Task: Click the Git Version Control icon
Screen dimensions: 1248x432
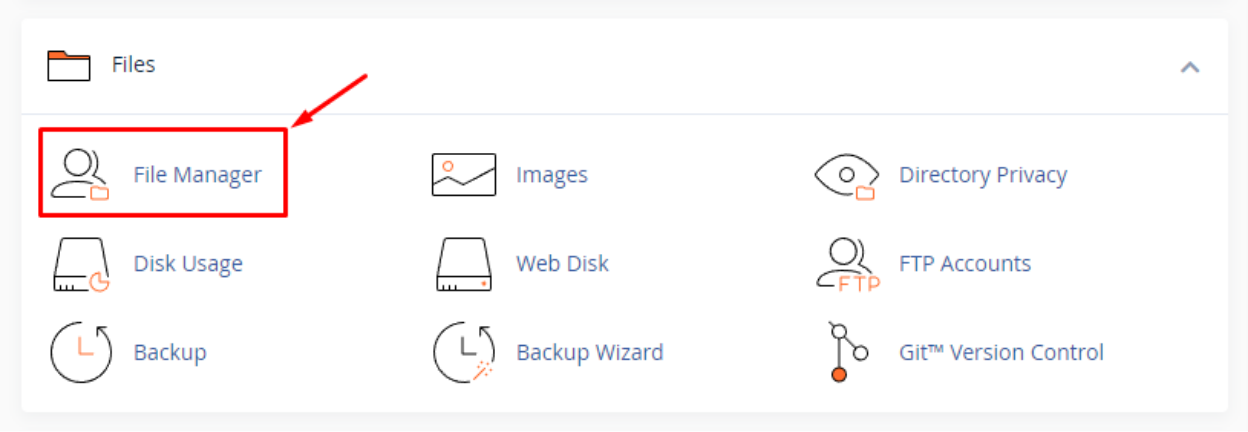Action: pos(846,352)
